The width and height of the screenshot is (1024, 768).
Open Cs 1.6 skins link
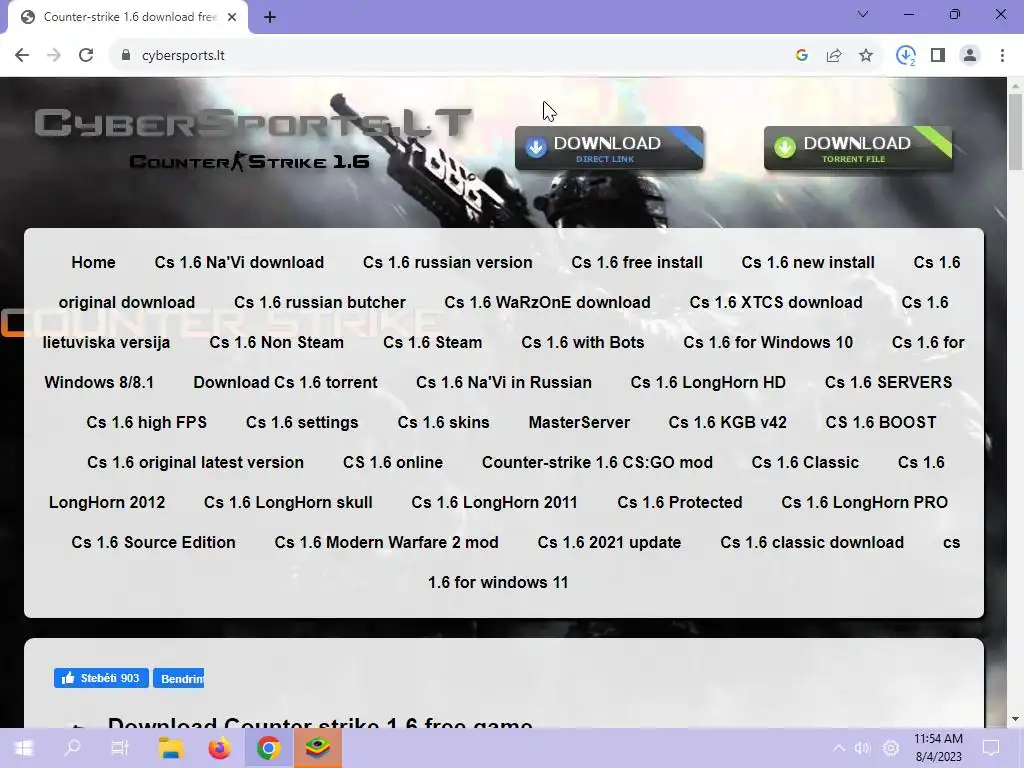(443, 423)
